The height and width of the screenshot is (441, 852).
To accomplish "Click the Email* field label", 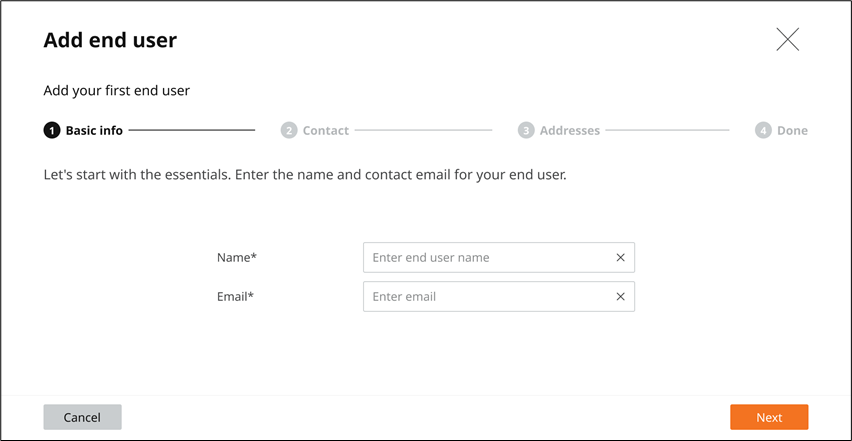I will click(x=235, y=297).
